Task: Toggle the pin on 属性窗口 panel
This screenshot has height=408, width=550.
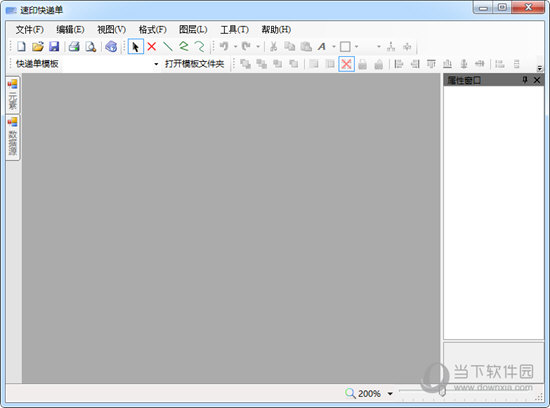Action: (x=525, y=80)
